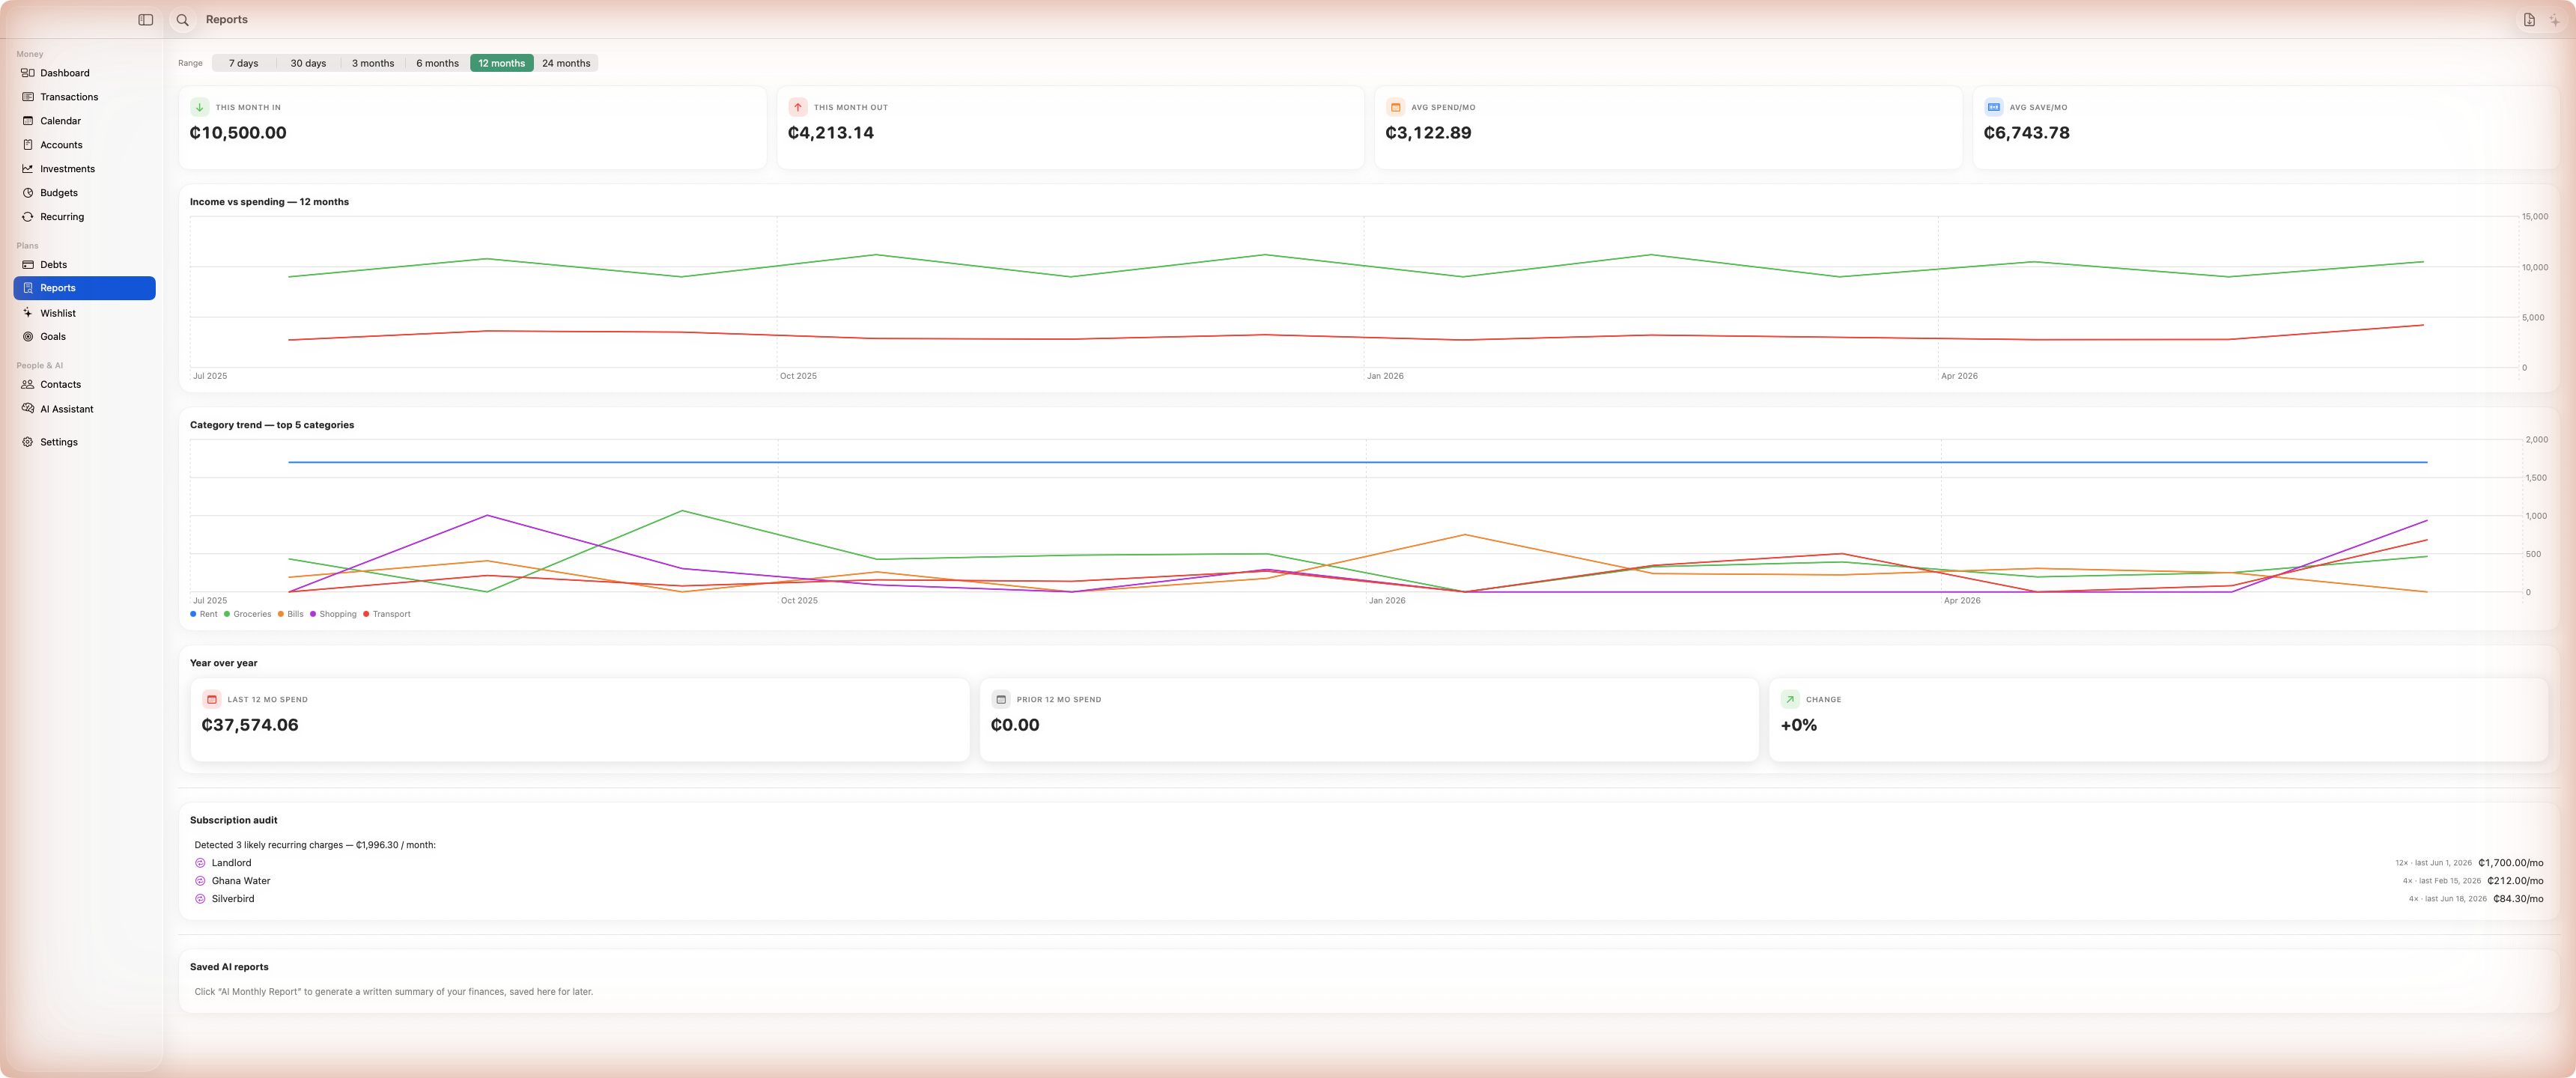This screenshot has width=2576, height=1078.
Task: Click the ₵3,122.89 average spend value
Action: coord(1428,133)
